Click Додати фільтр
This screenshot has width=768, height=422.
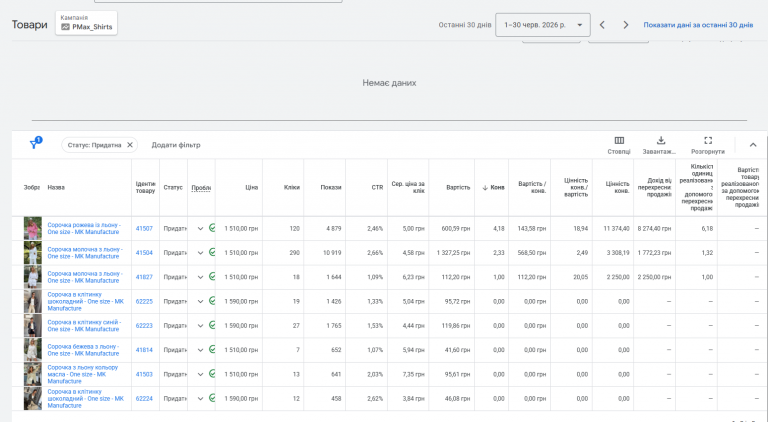coord(176,145)
